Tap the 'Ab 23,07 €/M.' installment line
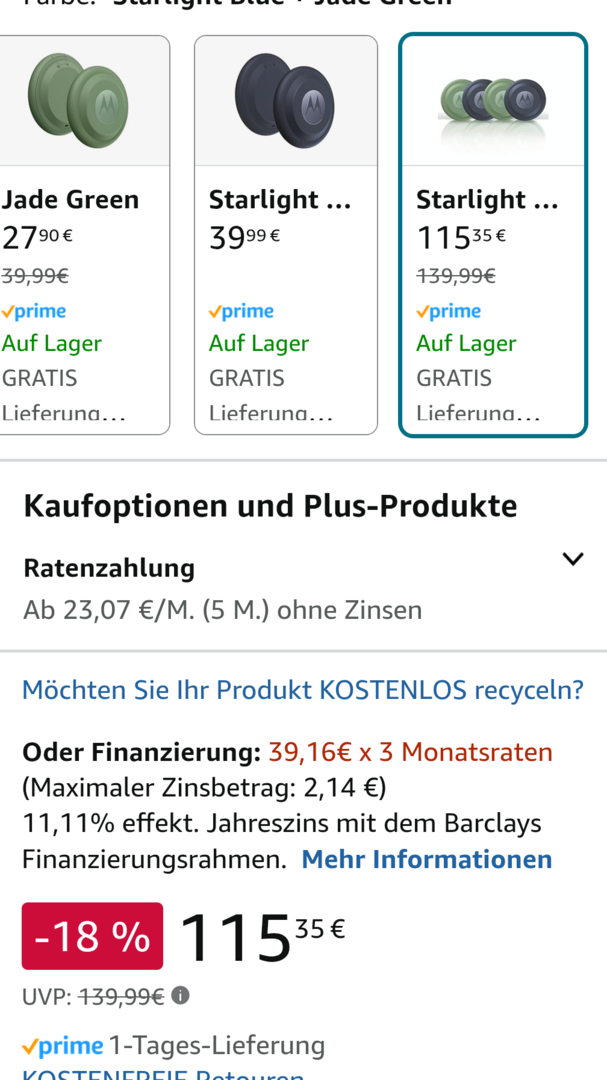This screenshot has height=1080, width=607. pos(222,610)
